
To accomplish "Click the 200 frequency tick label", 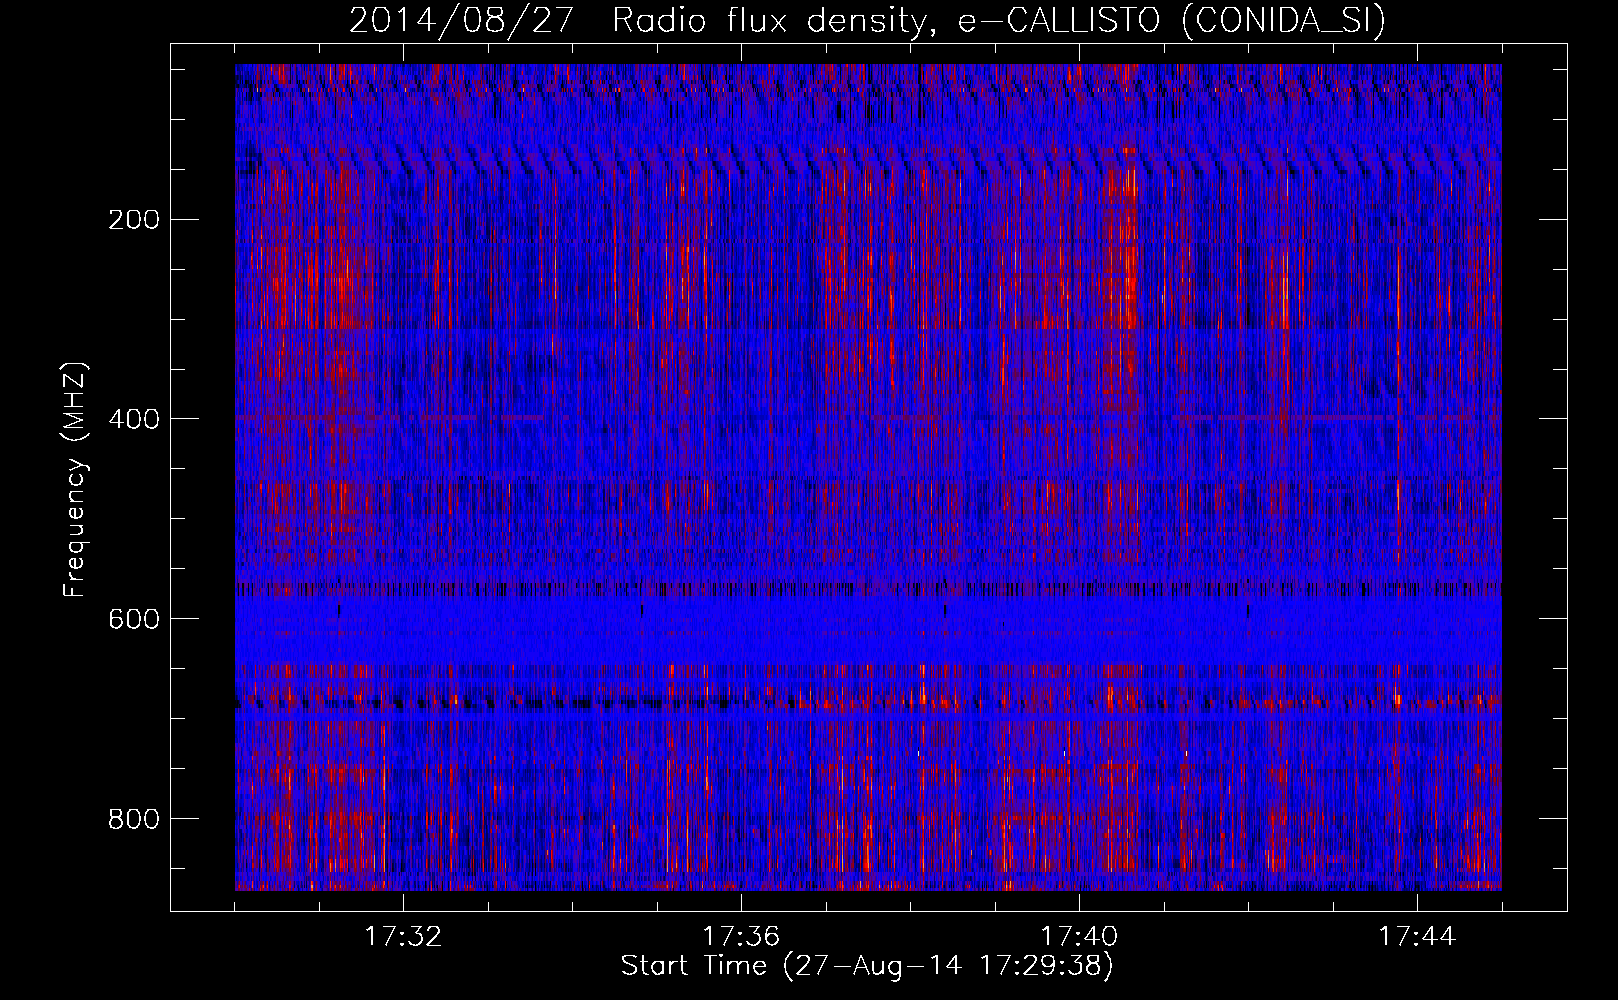I will tap(134, 220).
